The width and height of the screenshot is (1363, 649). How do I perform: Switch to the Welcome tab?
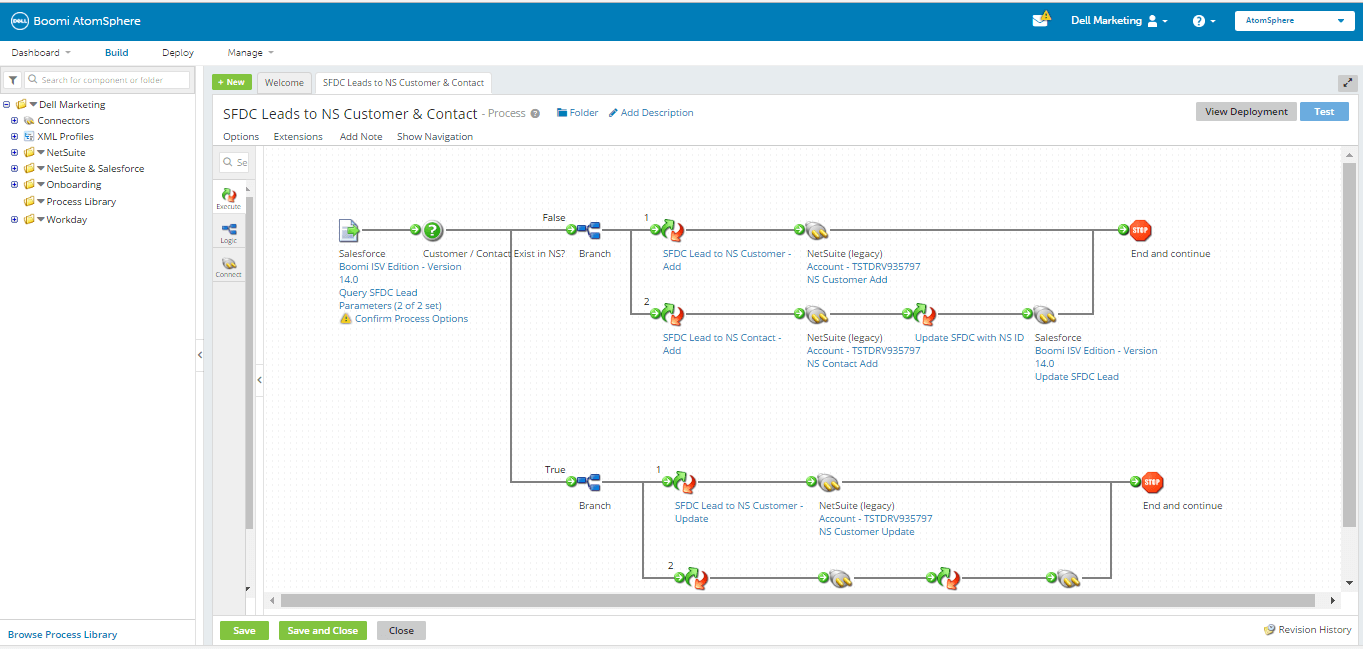[285, 83]
